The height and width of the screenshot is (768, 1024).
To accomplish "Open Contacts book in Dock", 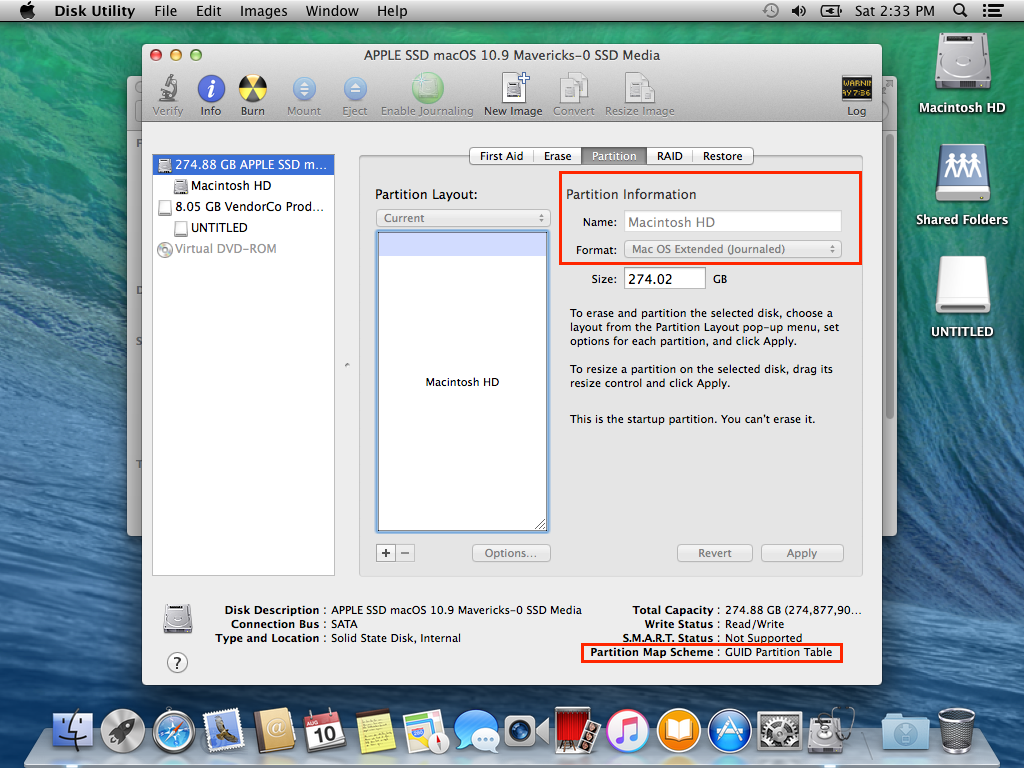I will [274, 730].
